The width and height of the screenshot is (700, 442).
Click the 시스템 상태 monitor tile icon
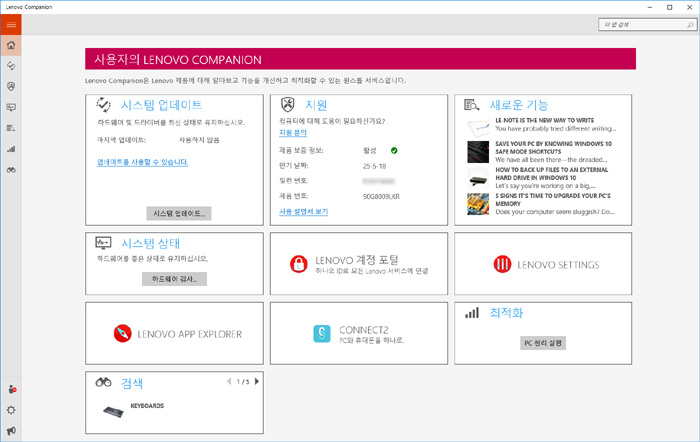103,243
